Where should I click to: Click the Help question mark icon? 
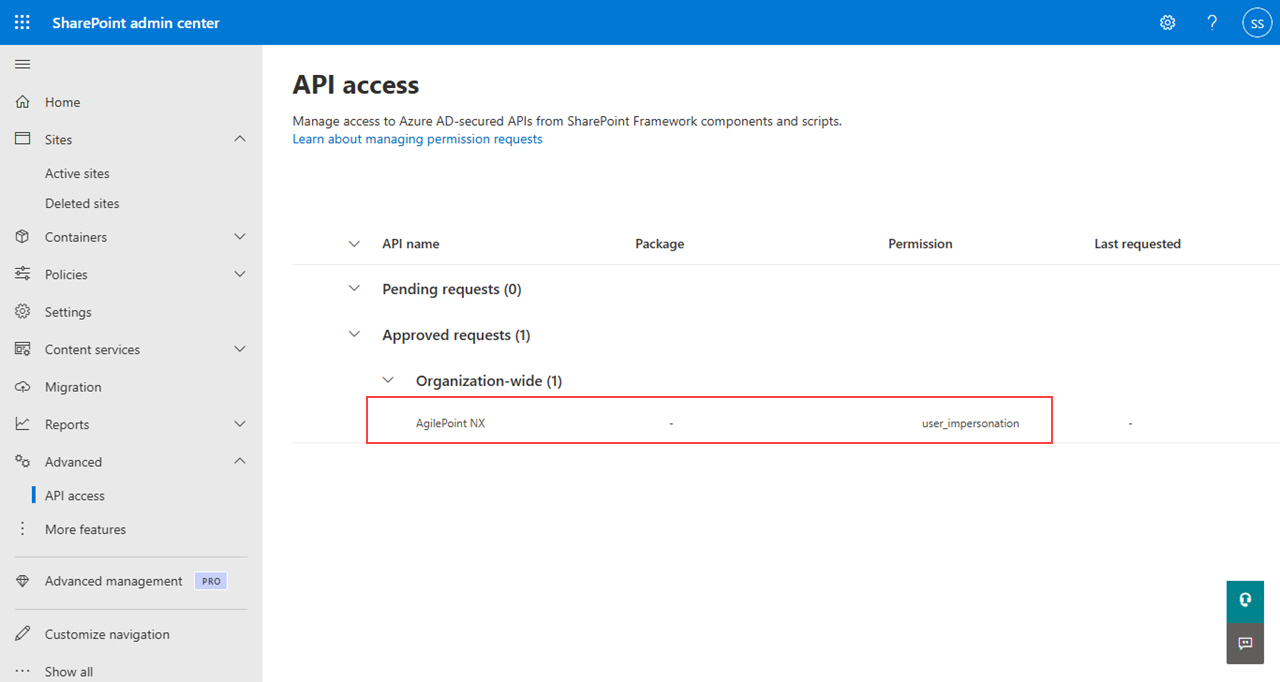(1212, 22)
